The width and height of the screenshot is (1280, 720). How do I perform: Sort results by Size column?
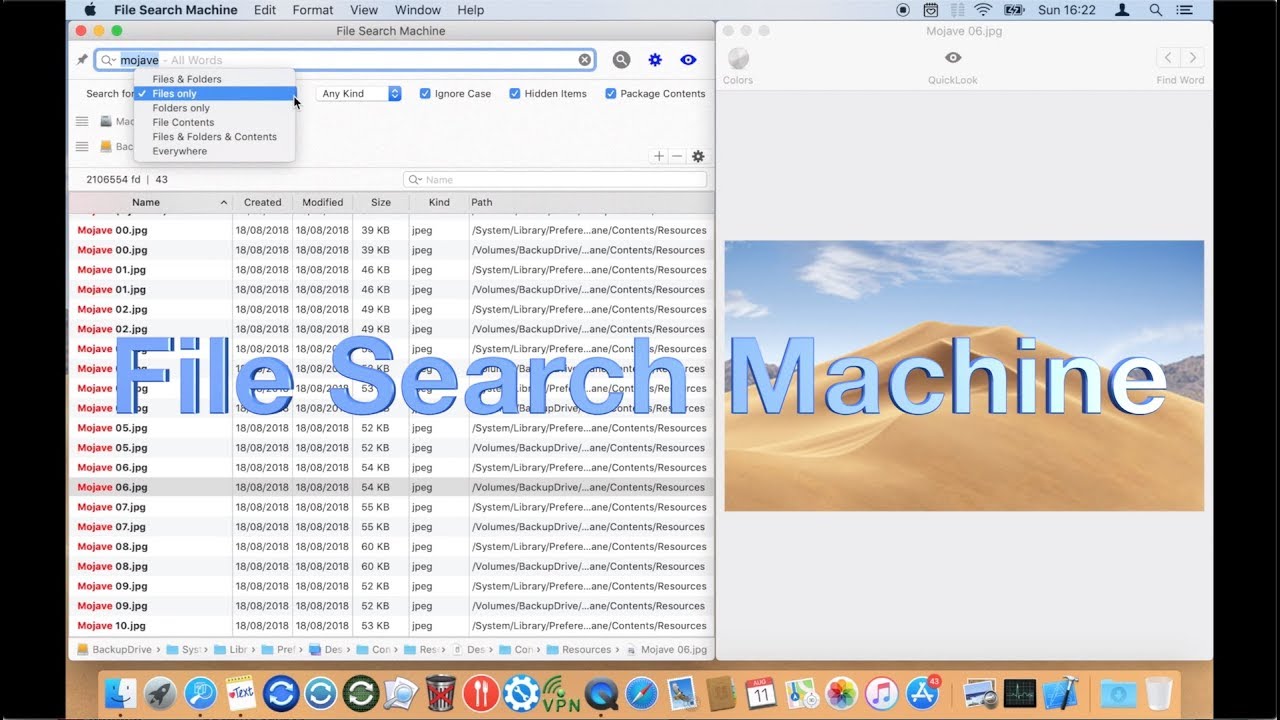[381, 202]
